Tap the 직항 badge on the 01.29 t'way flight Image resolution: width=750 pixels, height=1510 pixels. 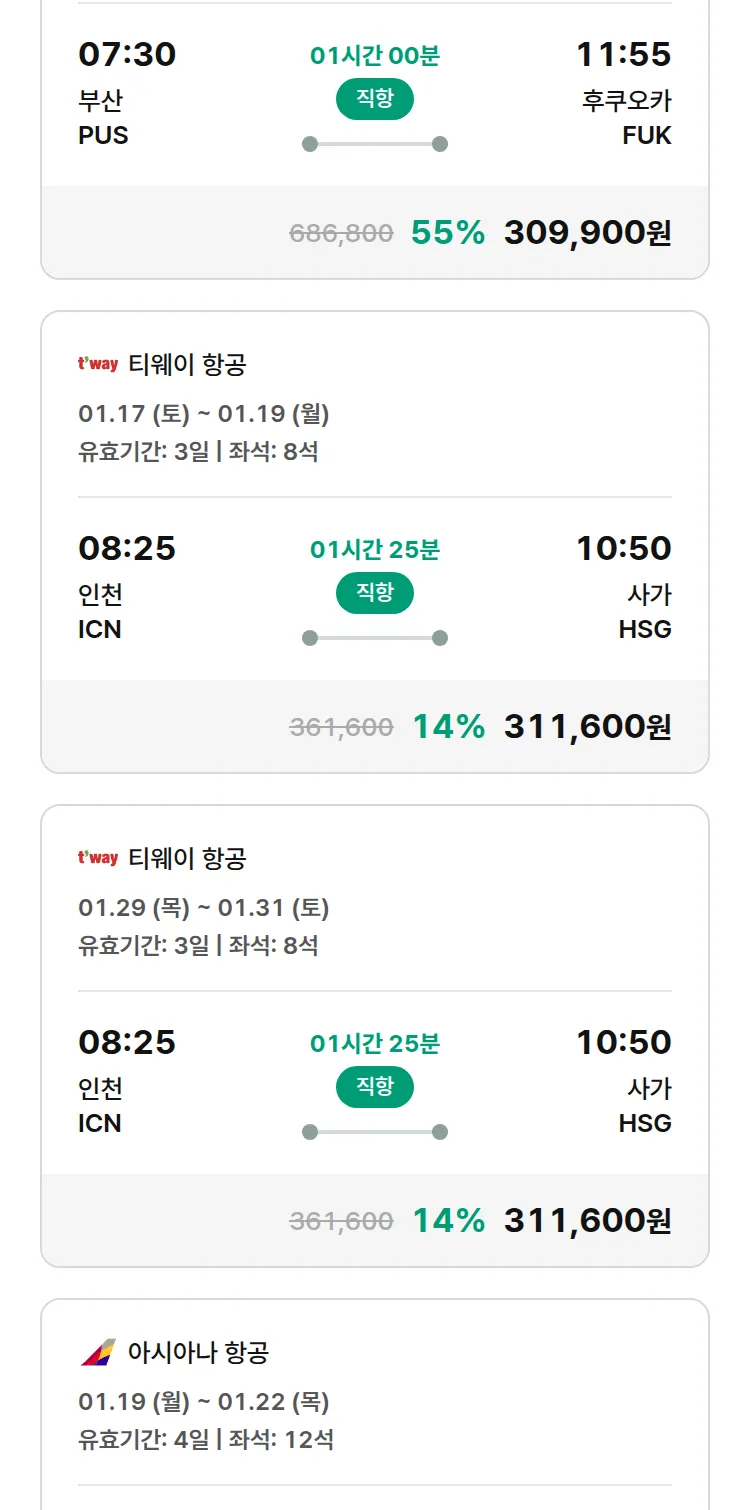(x=375, y=1087)
